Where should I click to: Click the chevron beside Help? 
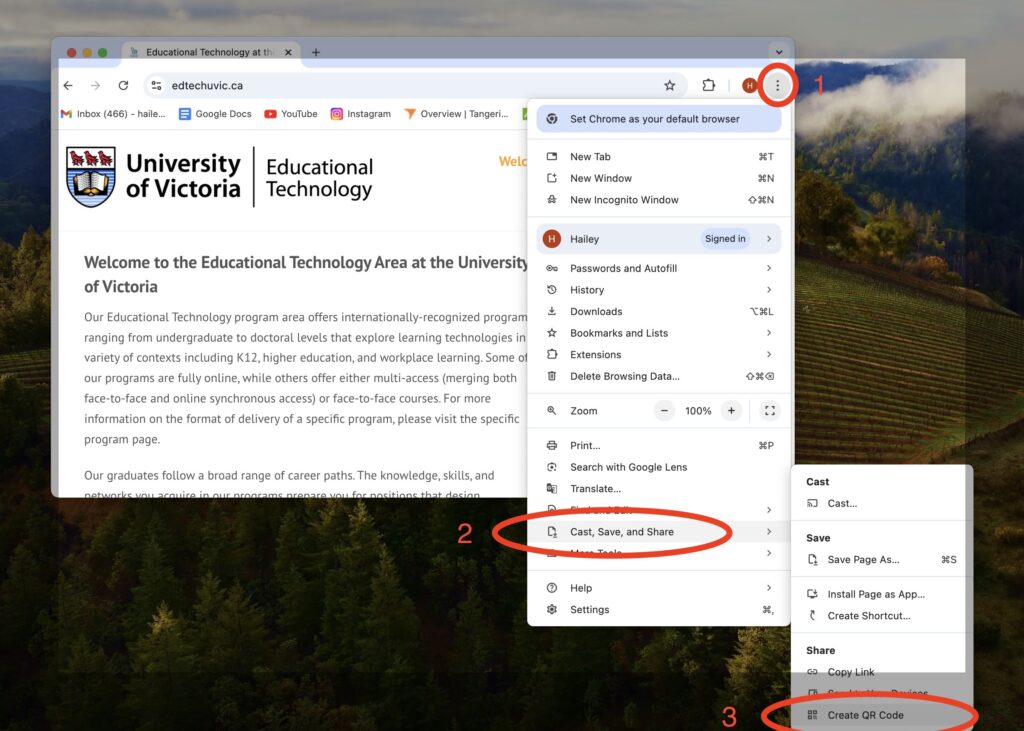coord(769,588)
